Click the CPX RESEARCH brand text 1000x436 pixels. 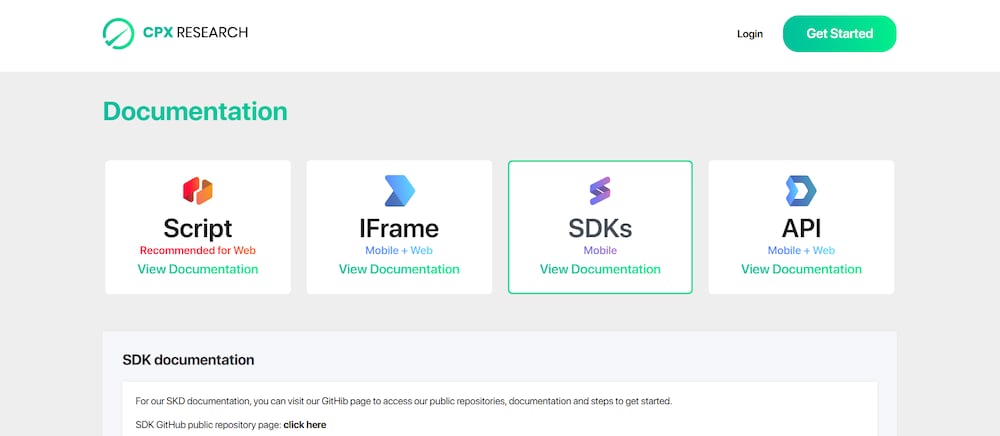195,33
